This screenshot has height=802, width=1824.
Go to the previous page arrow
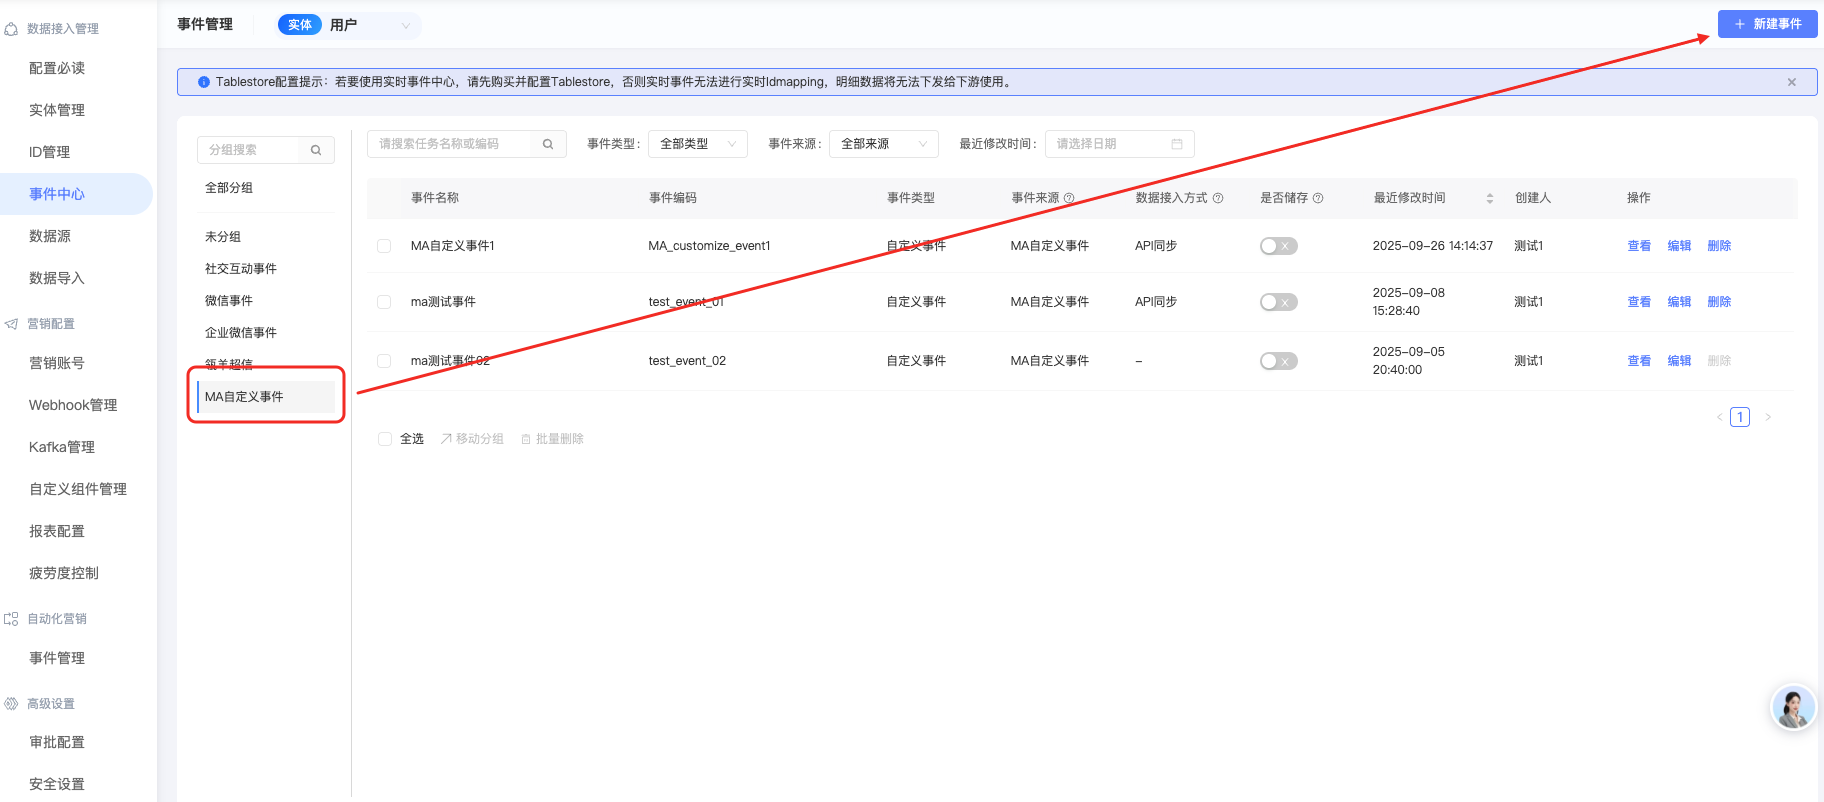tap(1719, 417)
